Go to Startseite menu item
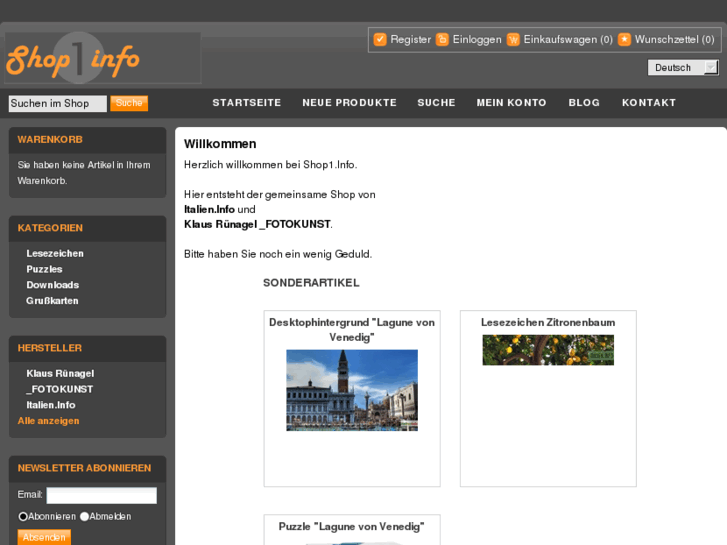727x545 pixels. 247,103
